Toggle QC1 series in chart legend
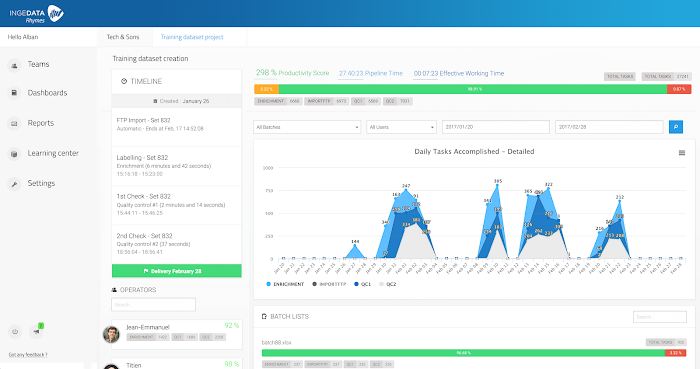Image resolution: width=700 pixels, height=369 pixels. [x=362, y=284]
